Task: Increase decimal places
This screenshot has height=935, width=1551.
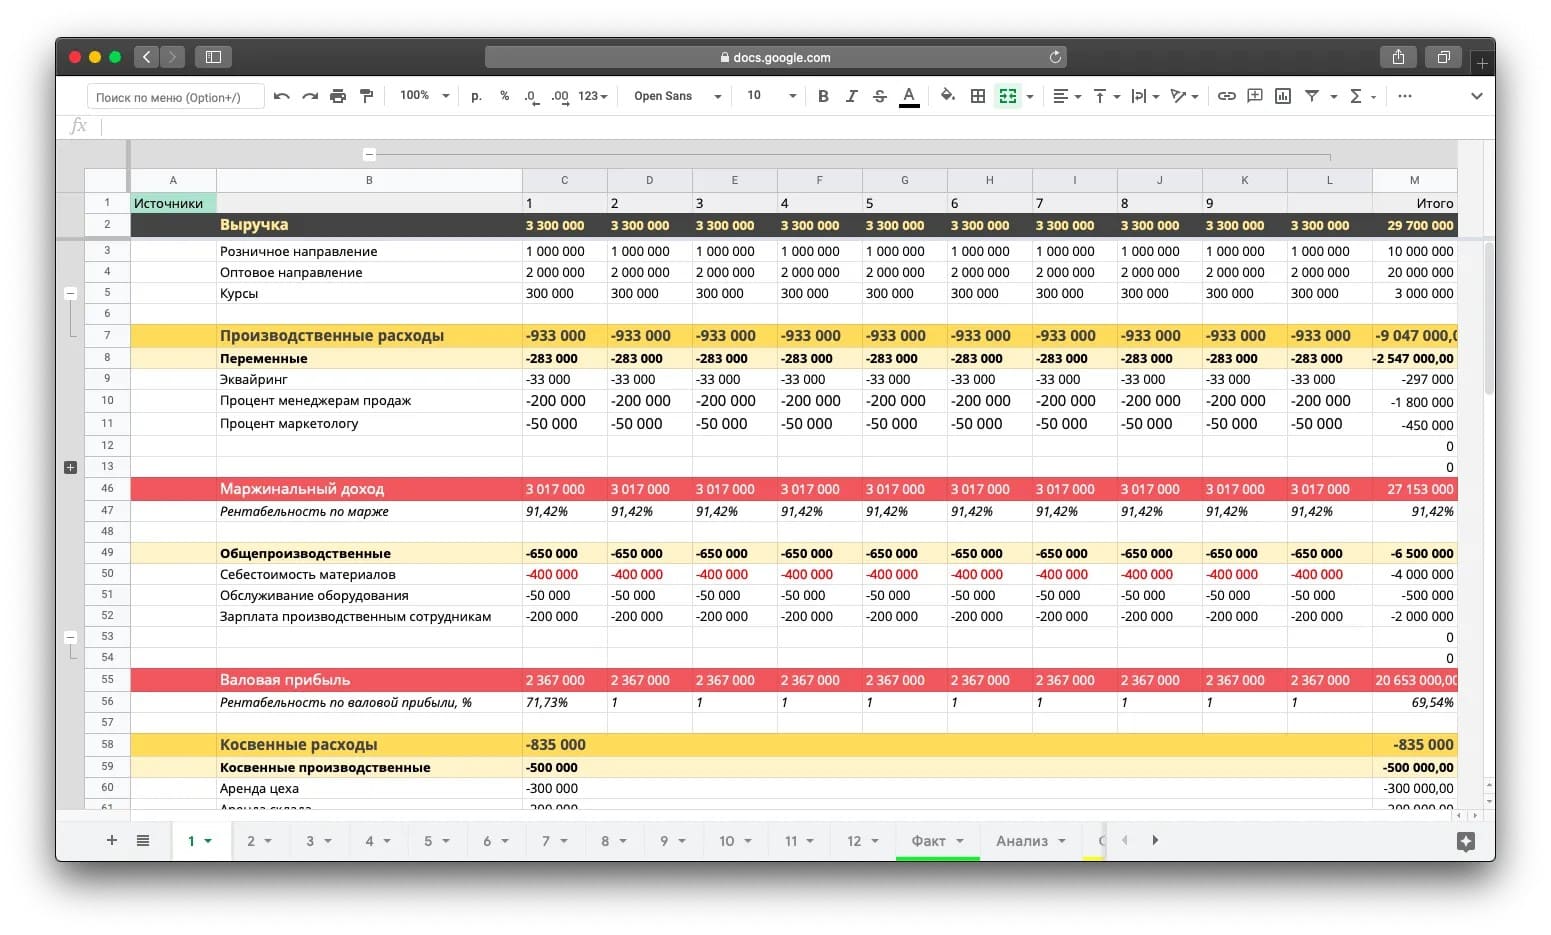Action: [559, 96]
